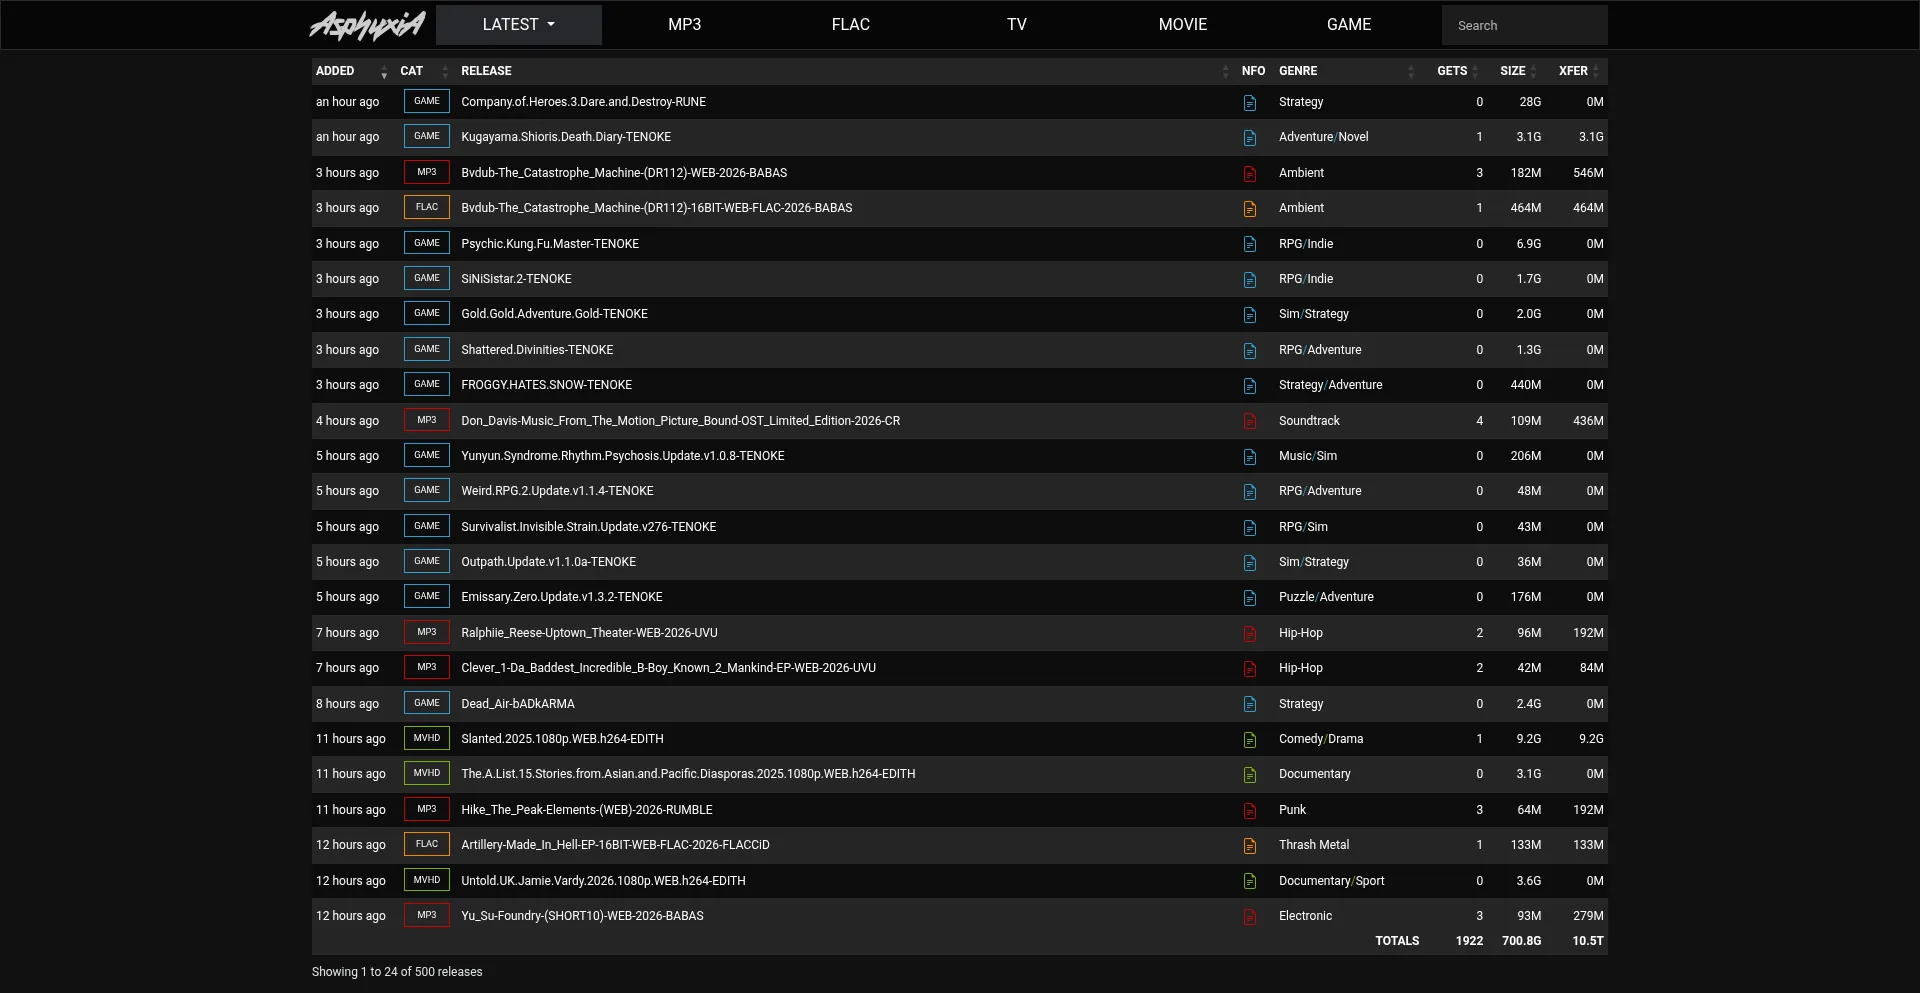Open release Psychic.Kung.Fu.Master-TENOKE

click(550, 244)
